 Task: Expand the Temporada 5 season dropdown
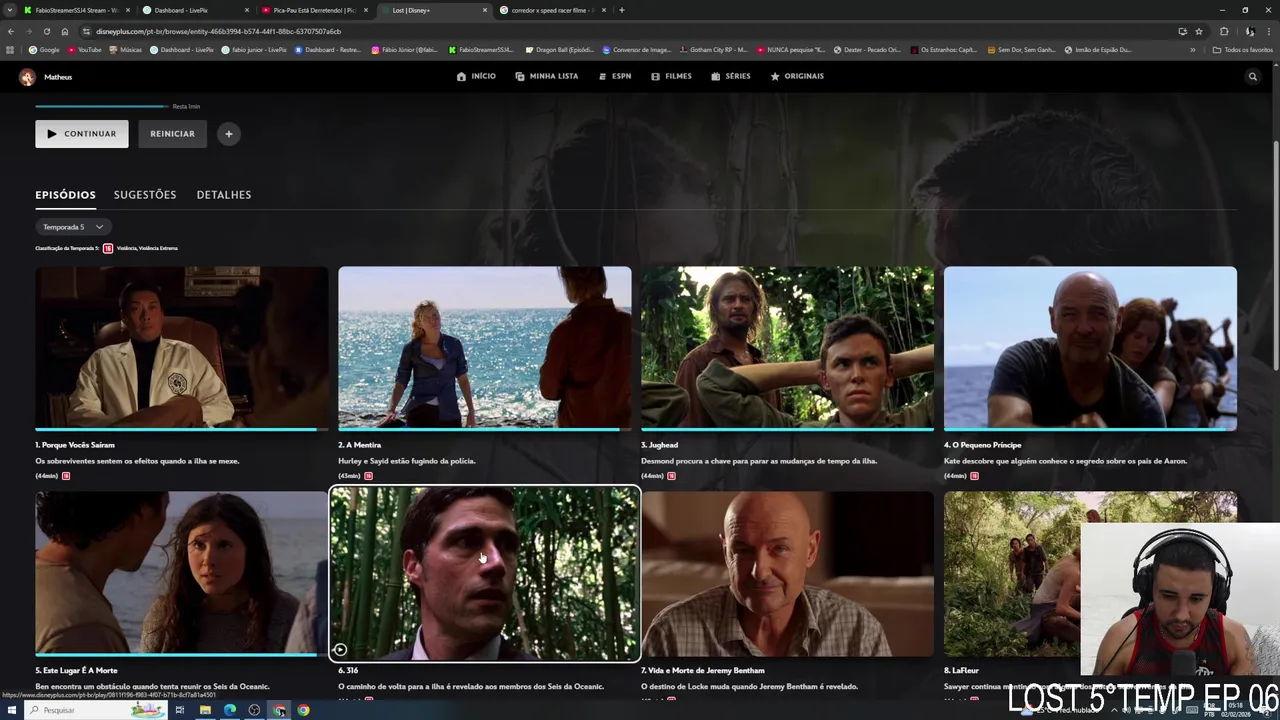click(x=73, y=227)
